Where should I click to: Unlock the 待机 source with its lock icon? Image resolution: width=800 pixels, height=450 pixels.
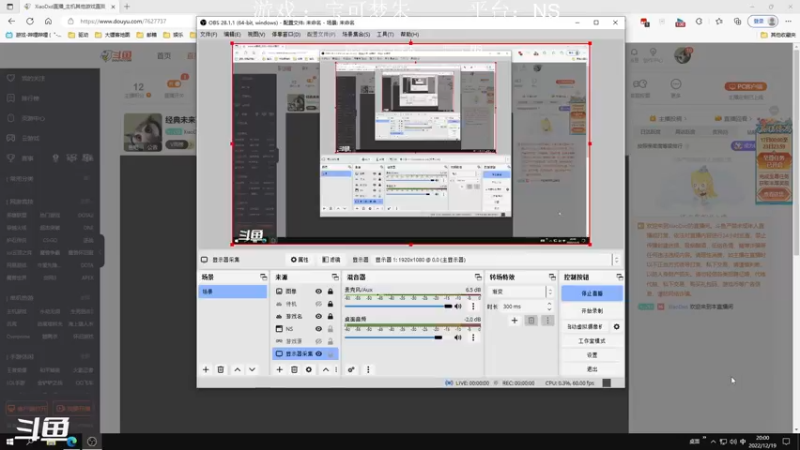(330, 304)
